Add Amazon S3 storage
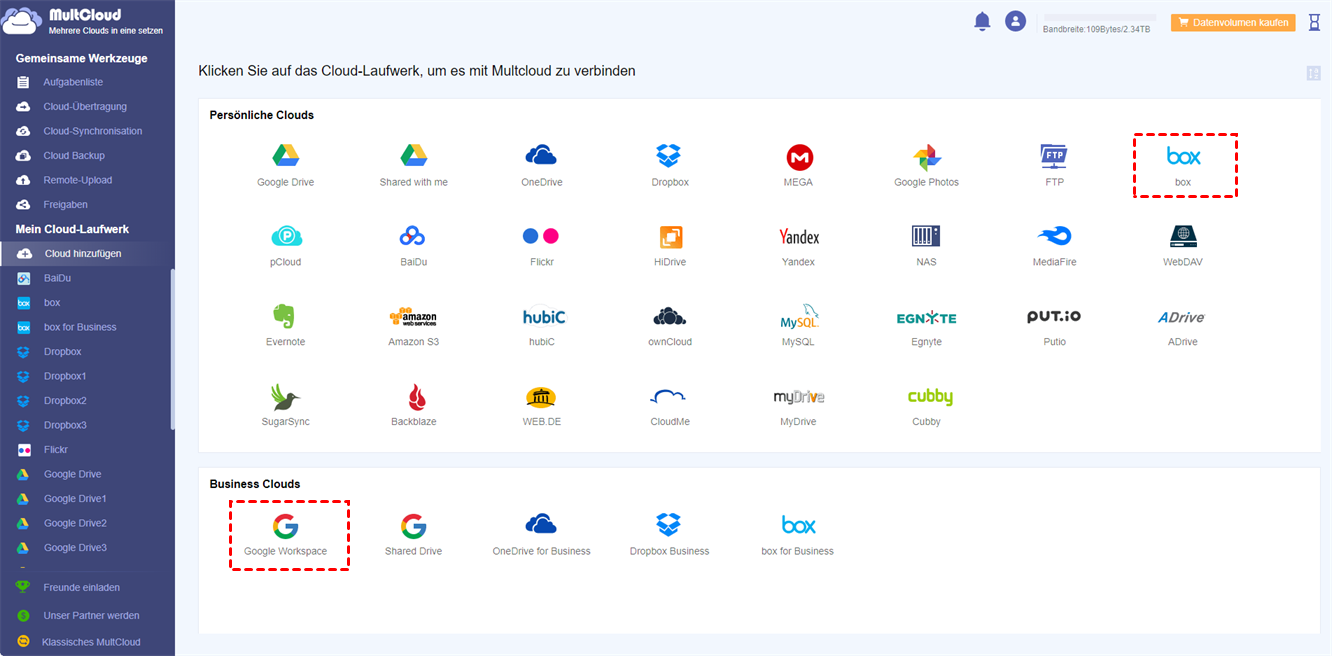 [x=414, y=326]
